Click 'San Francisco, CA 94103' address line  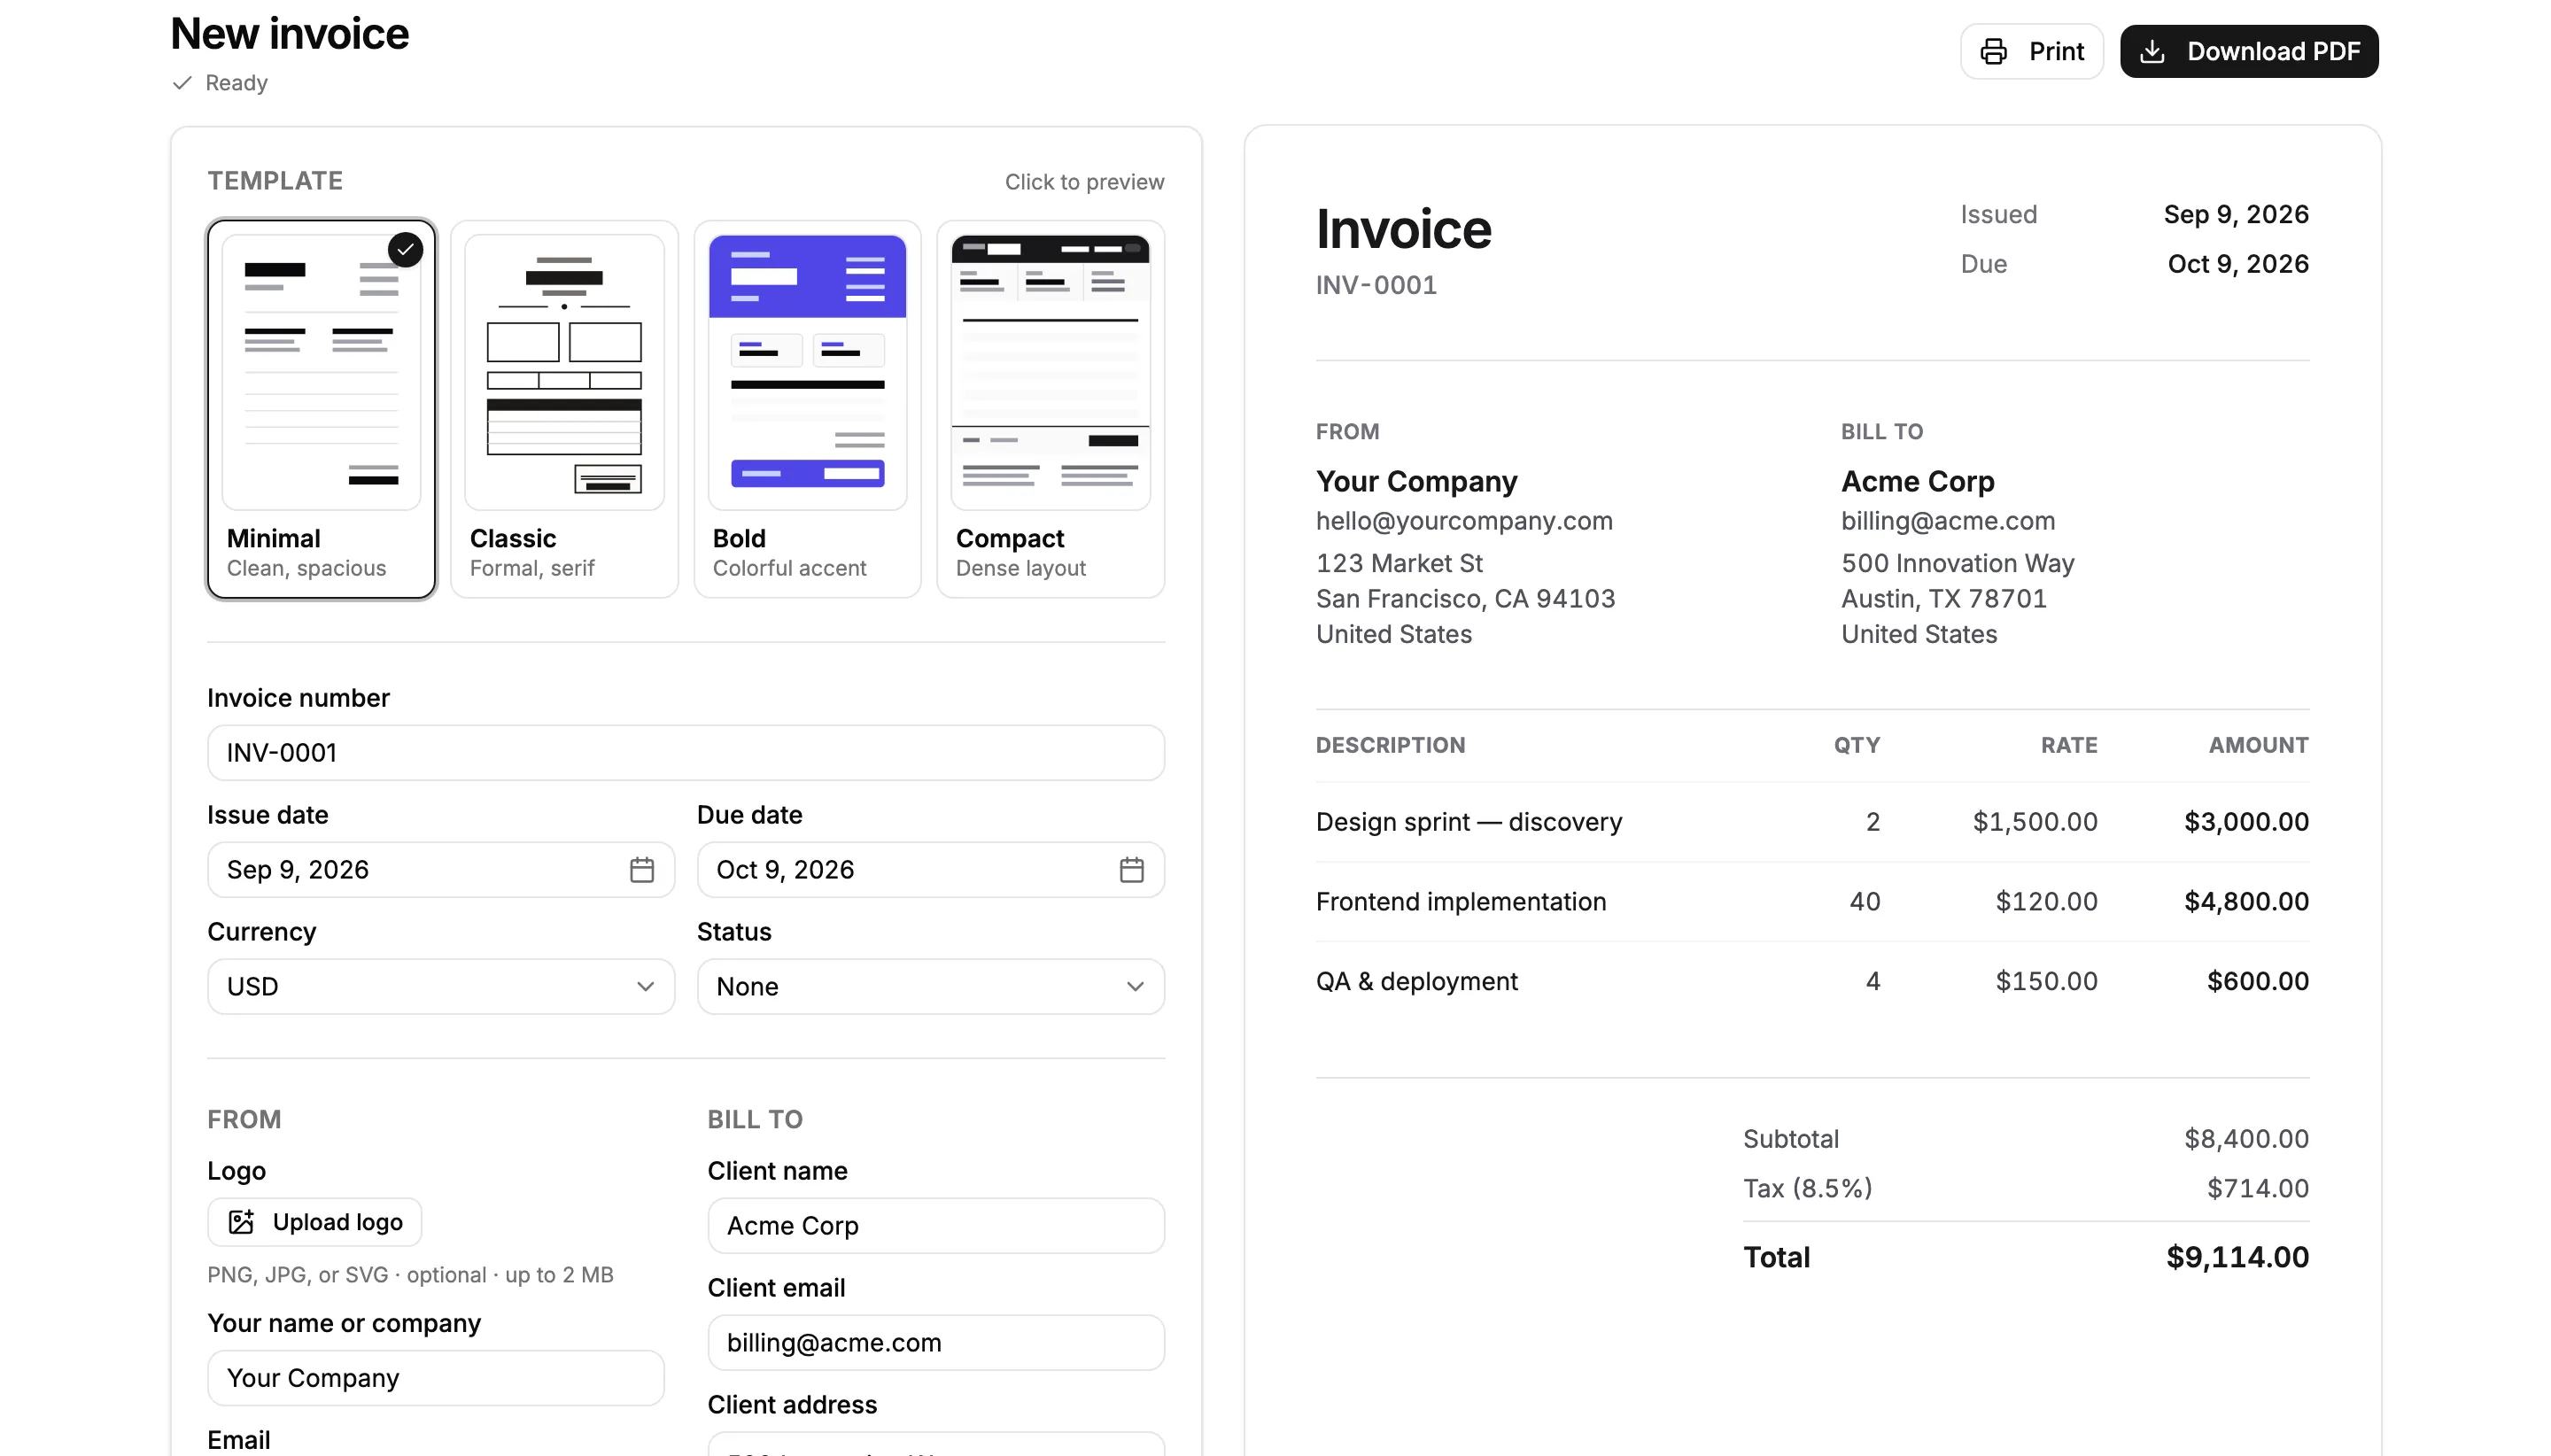pyautogui.click(x=1465, y=599)
